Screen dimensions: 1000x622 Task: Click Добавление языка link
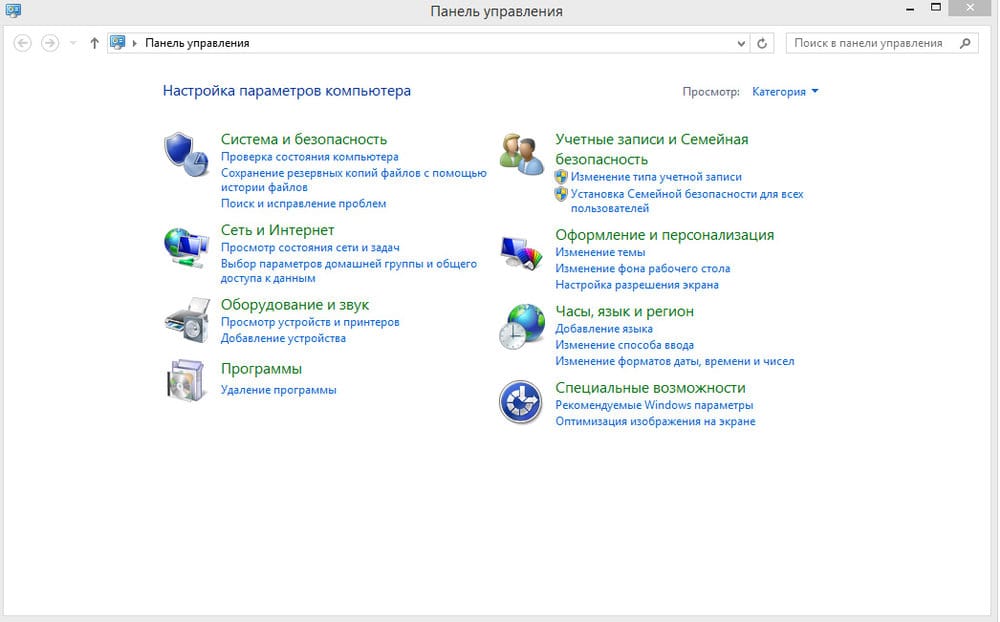click(x=604, y=328)
